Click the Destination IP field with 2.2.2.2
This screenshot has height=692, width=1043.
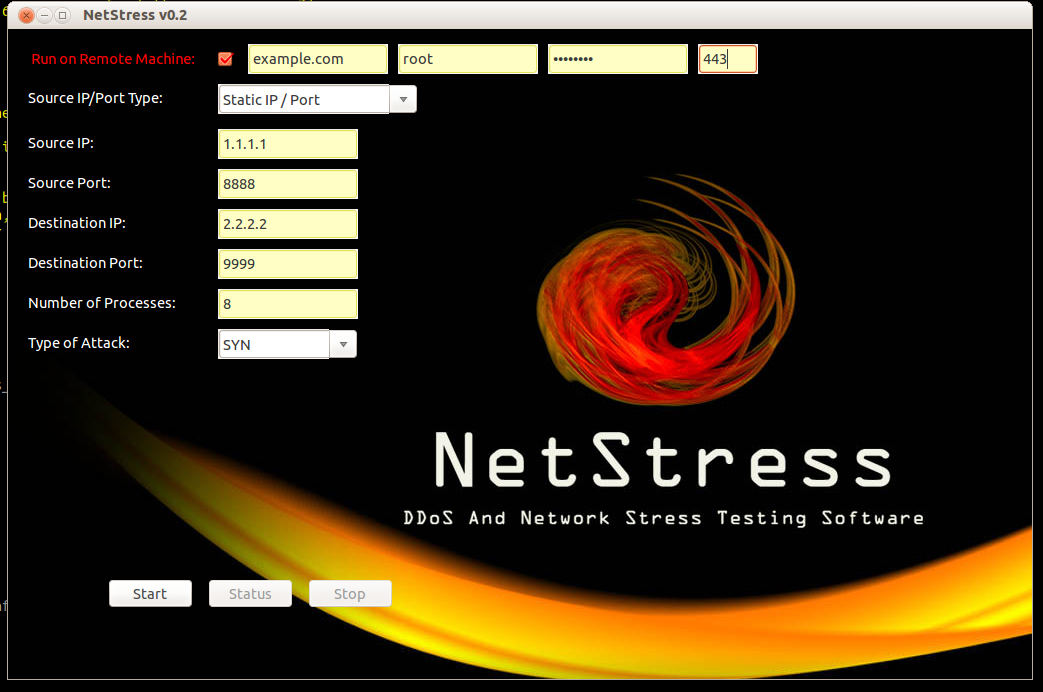(287, 224)
